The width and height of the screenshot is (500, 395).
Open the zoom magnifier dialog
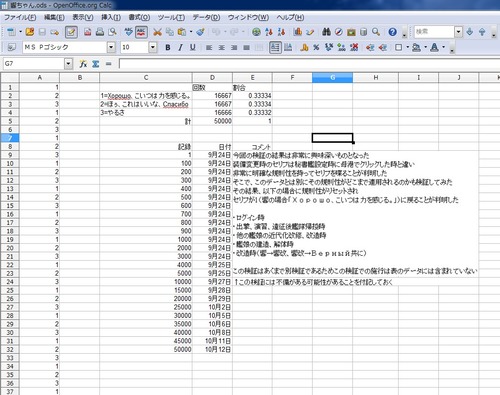point(376,32)
